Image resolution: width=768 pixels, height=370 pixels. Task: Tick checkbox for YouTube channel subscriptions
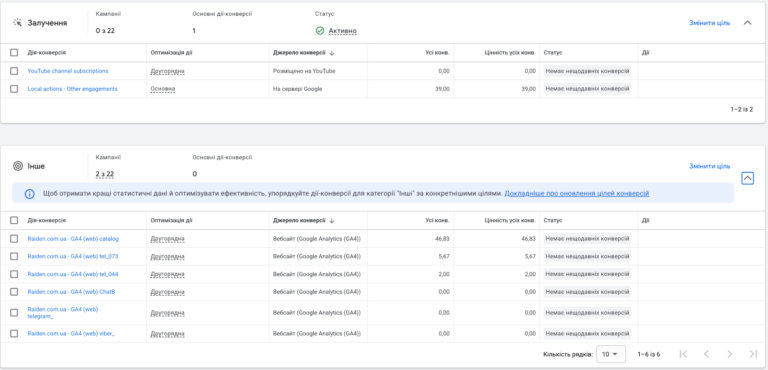(14, 71)
